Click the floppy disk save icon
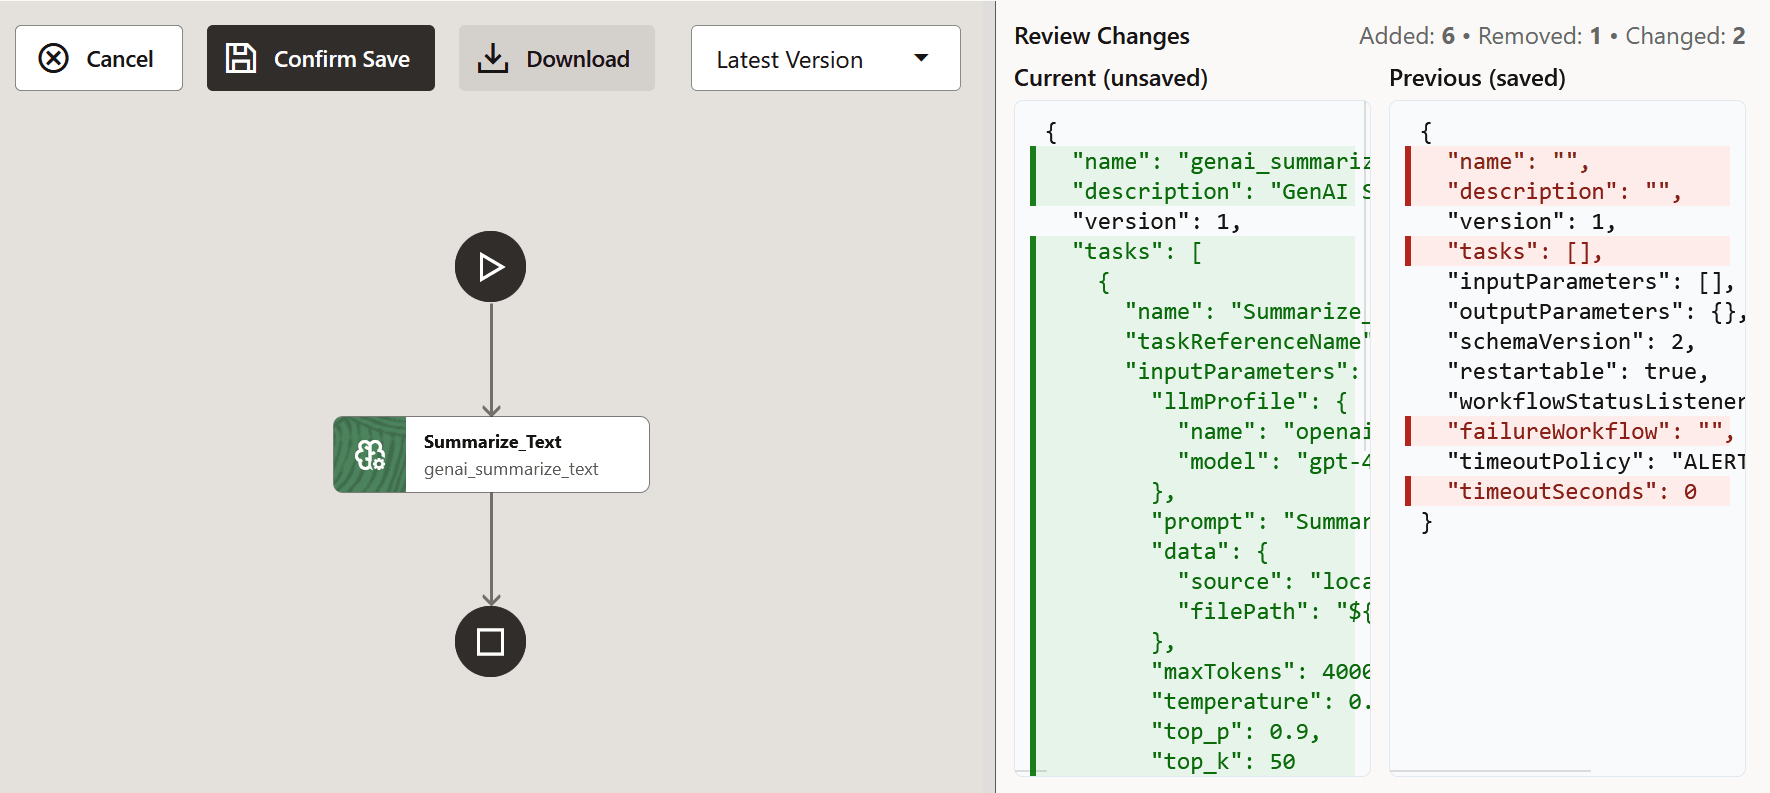1770x793 pixels. click(x=241, y=58)
